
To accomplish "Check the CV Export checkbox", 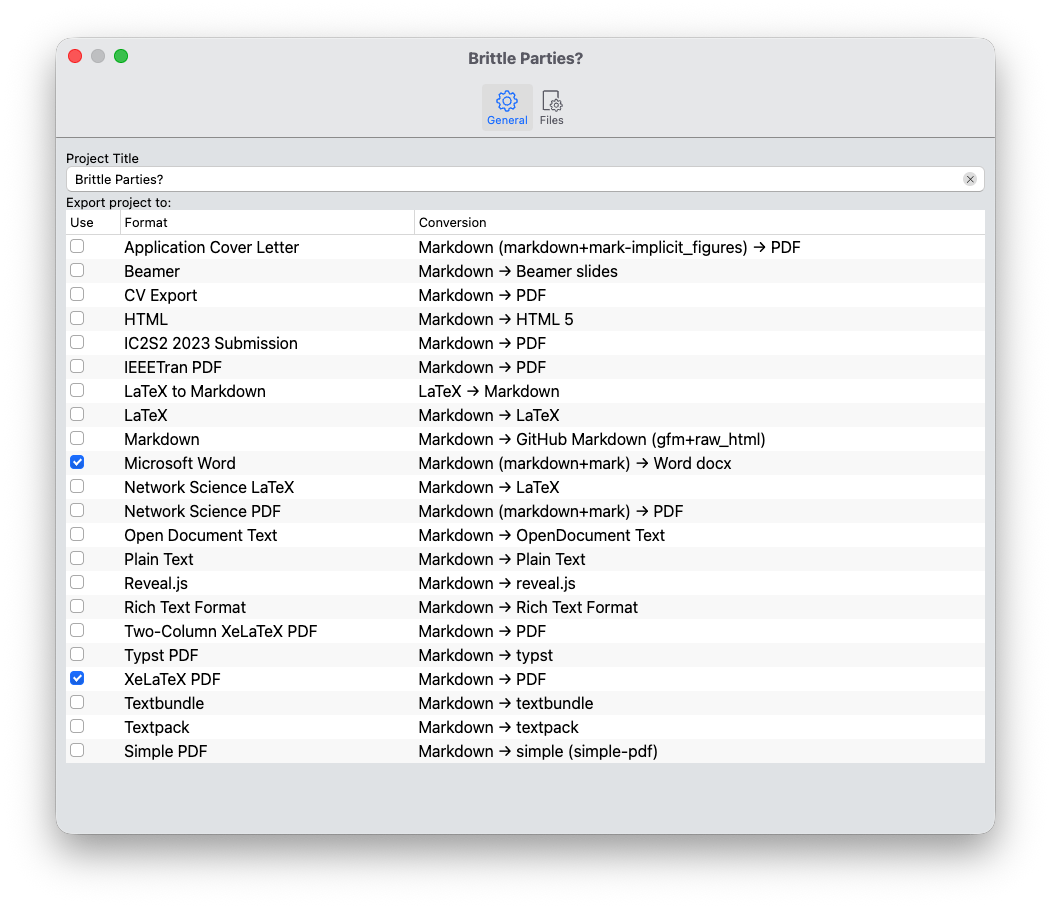I will (x=77, y=294).
